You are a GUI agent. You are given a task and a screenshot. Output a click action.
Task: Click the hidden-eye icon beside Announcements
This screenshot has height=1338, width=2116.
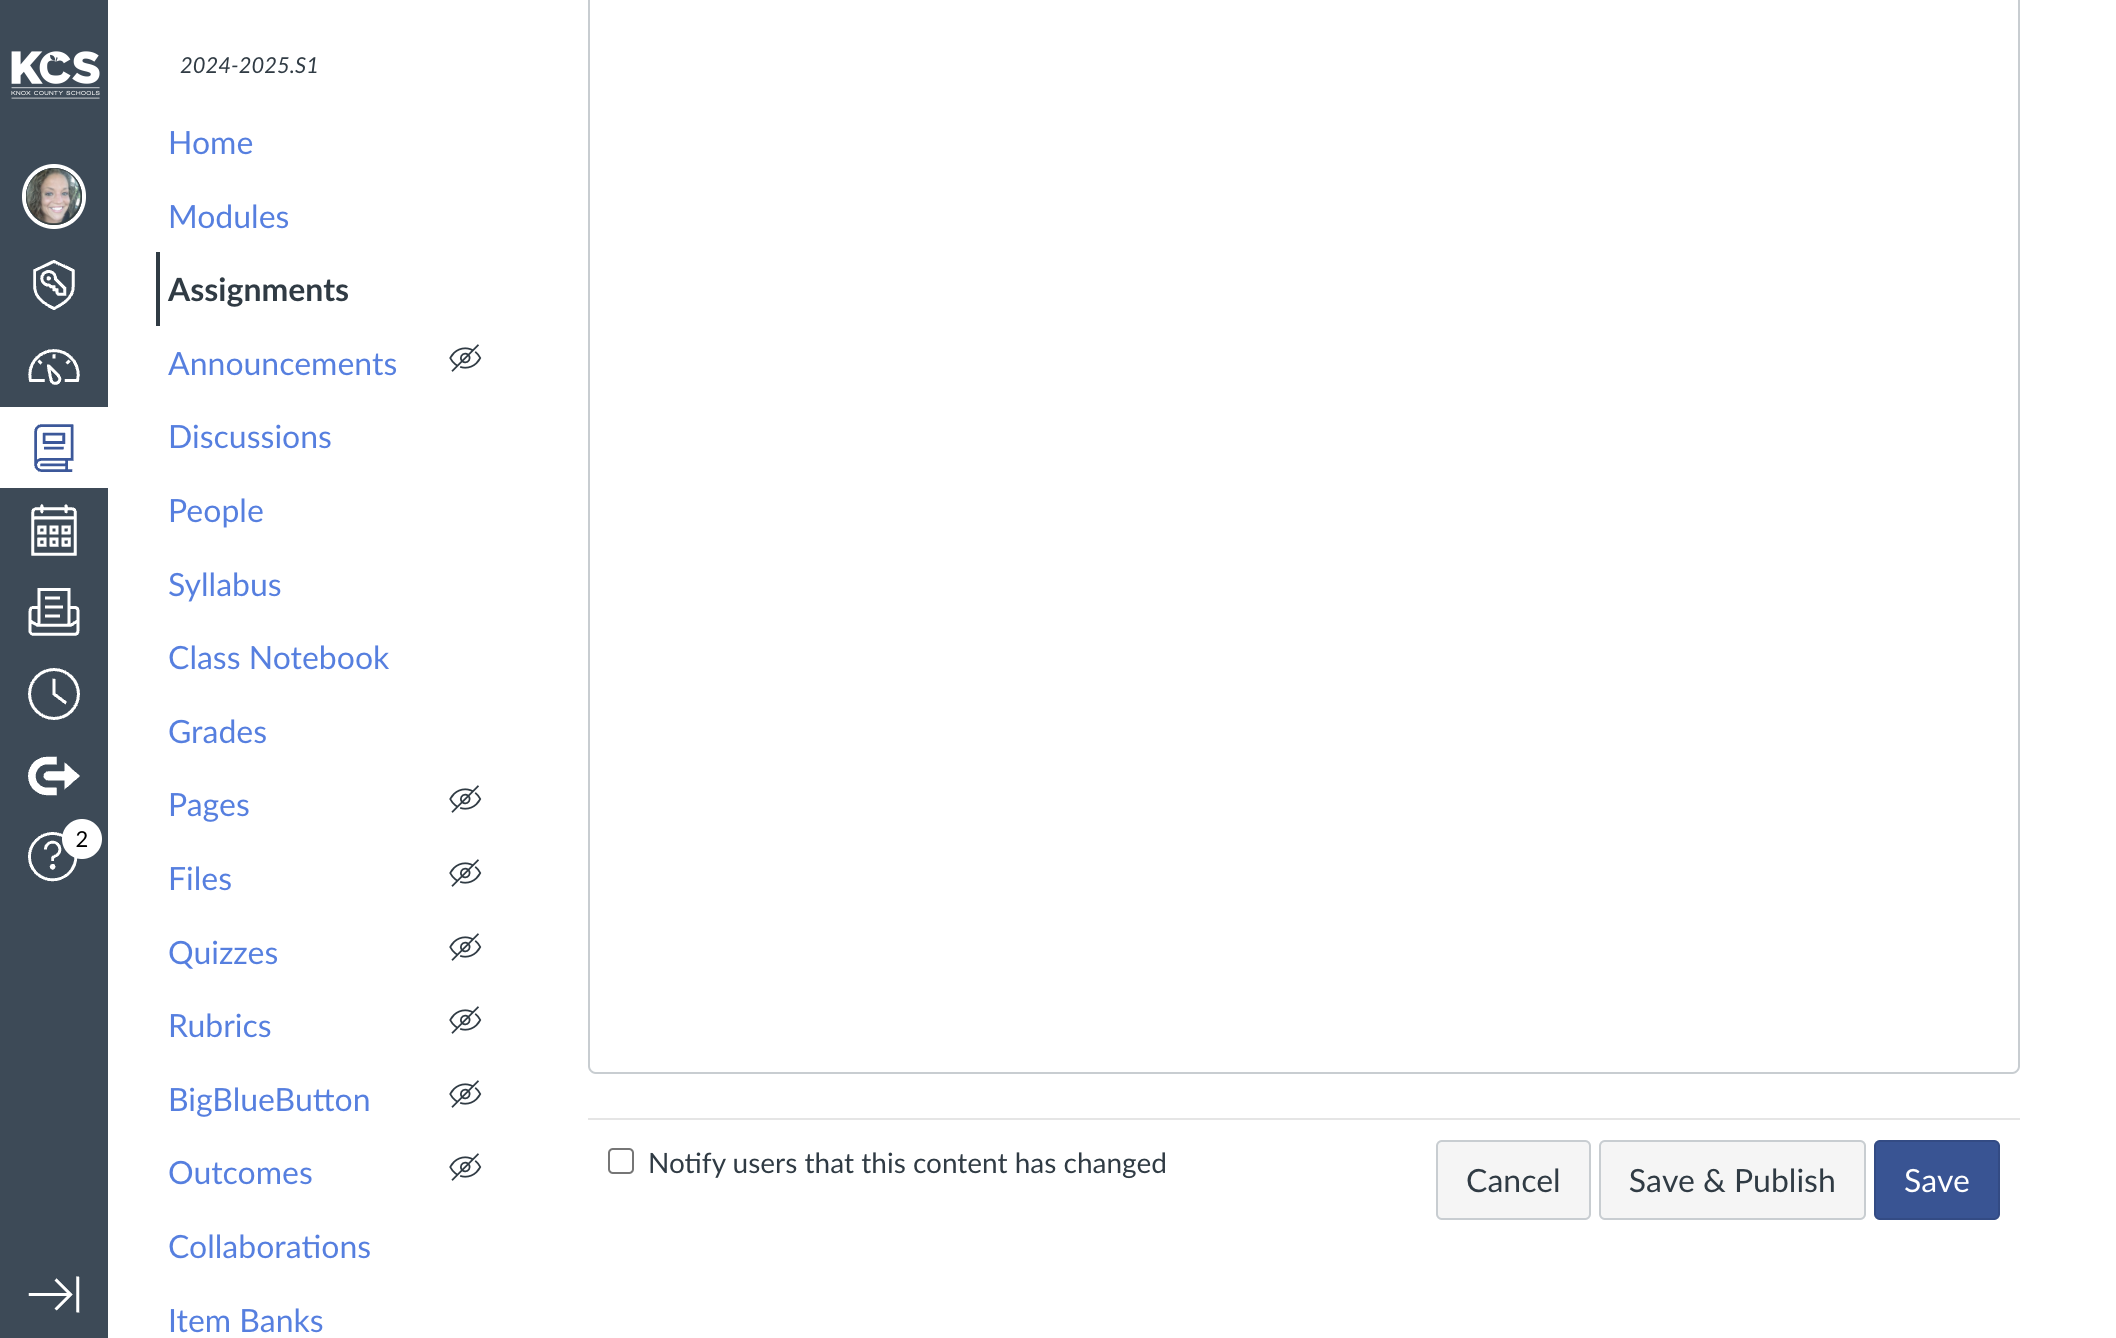(x=465, y=359)
